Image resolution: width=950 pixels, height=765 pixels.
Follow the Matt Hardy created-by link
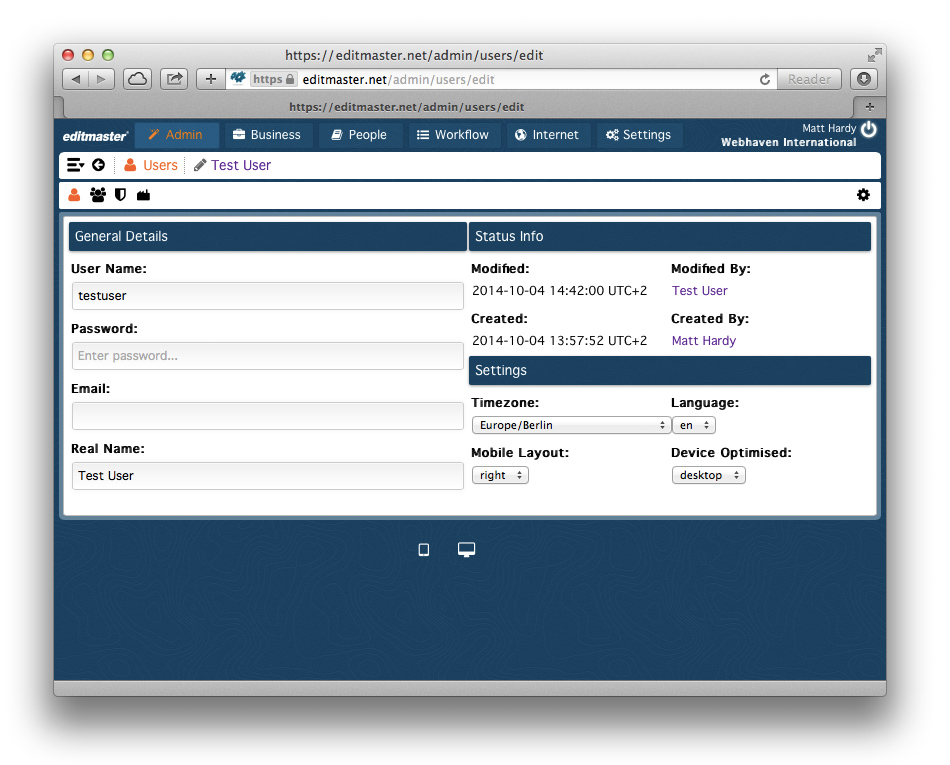pyautogui.click(x=703, y=341)
